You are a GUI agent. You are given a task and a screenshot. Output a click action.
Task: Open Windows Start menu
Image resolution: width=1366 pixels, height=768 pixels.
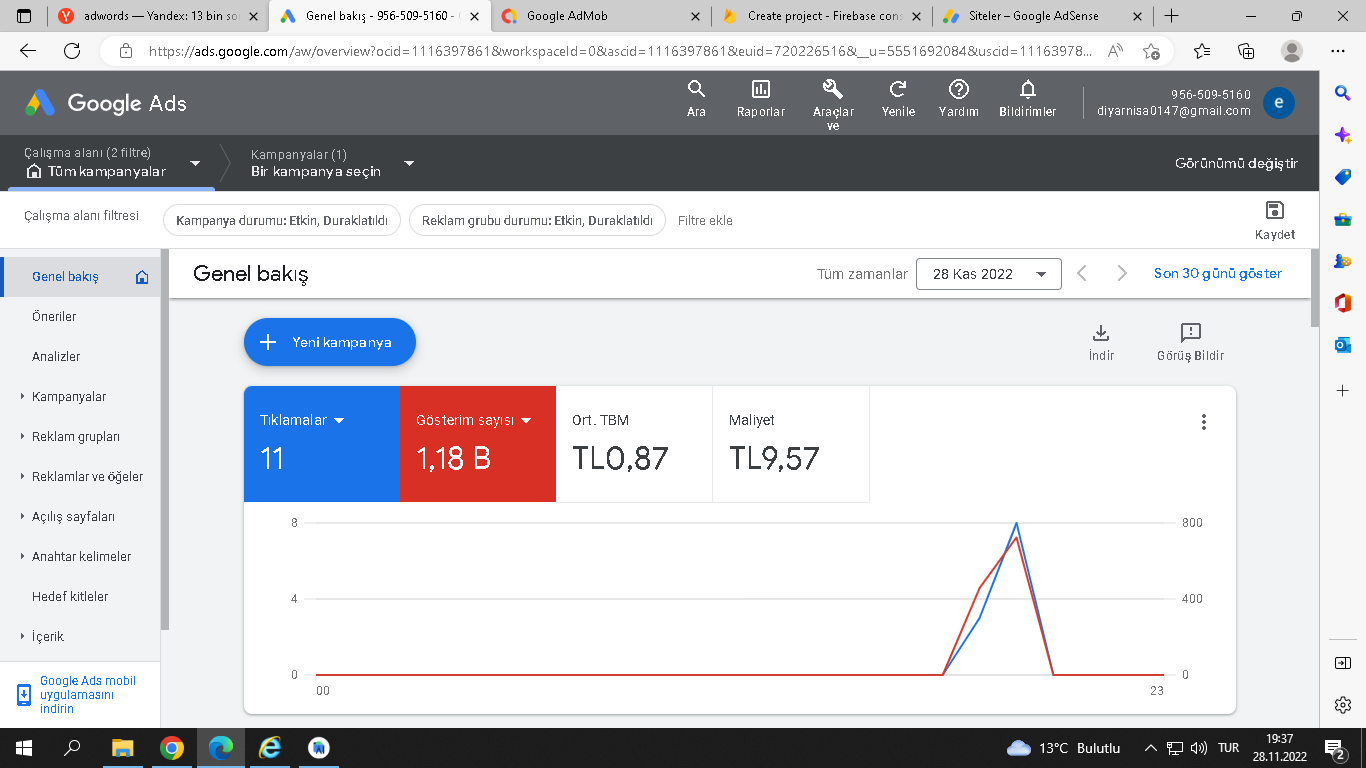[24, 748]
